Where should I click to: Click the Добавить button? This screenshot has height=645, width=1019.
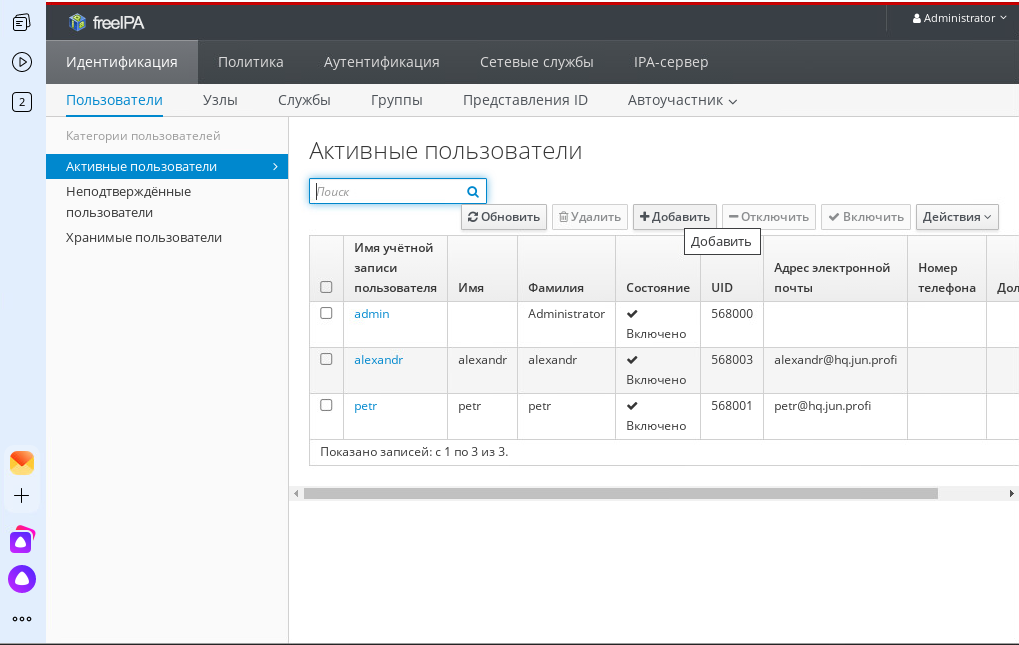(x=674, y=217)
